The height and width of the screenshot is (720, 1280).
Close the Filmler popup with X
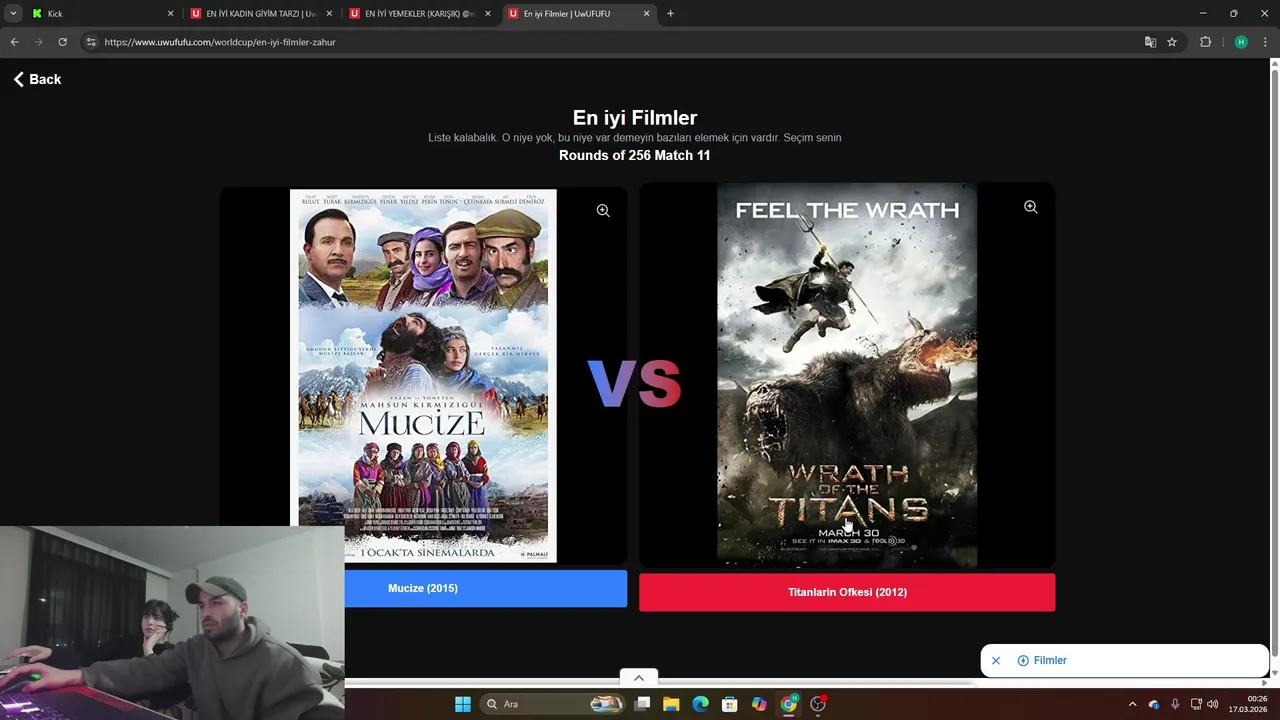click(x=996, y=660)
